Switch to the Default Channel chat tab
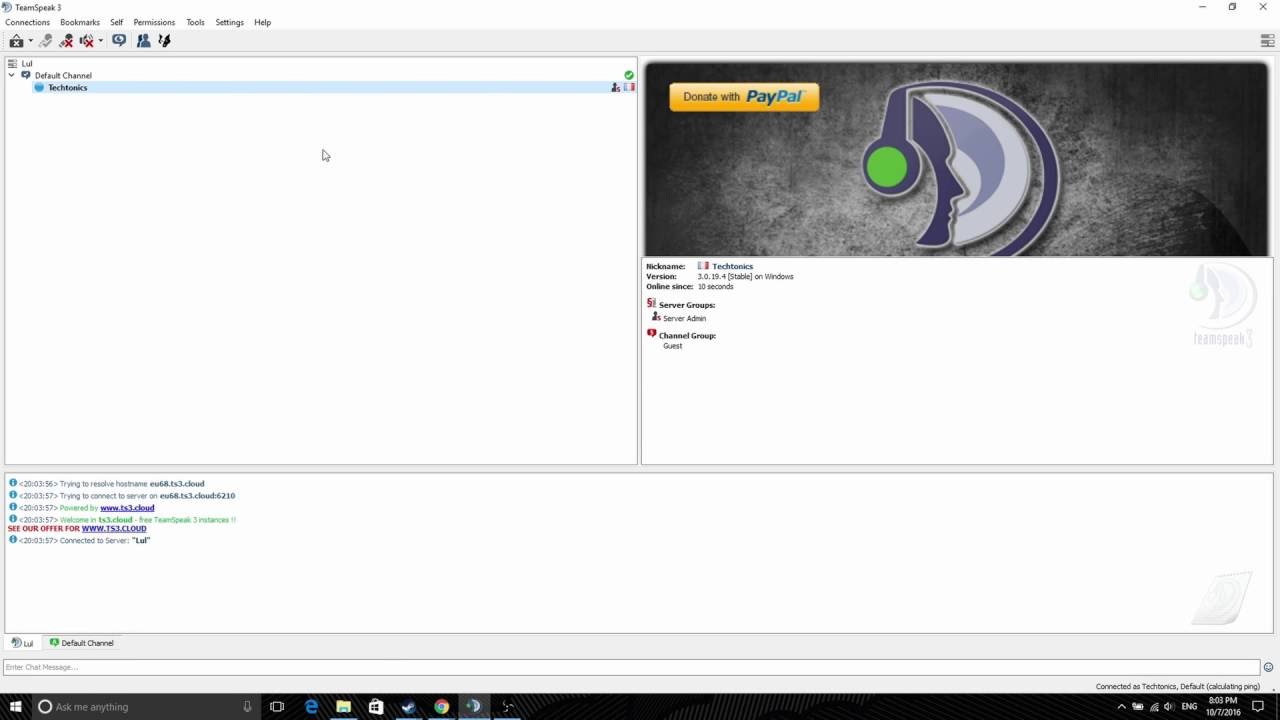 82,643
